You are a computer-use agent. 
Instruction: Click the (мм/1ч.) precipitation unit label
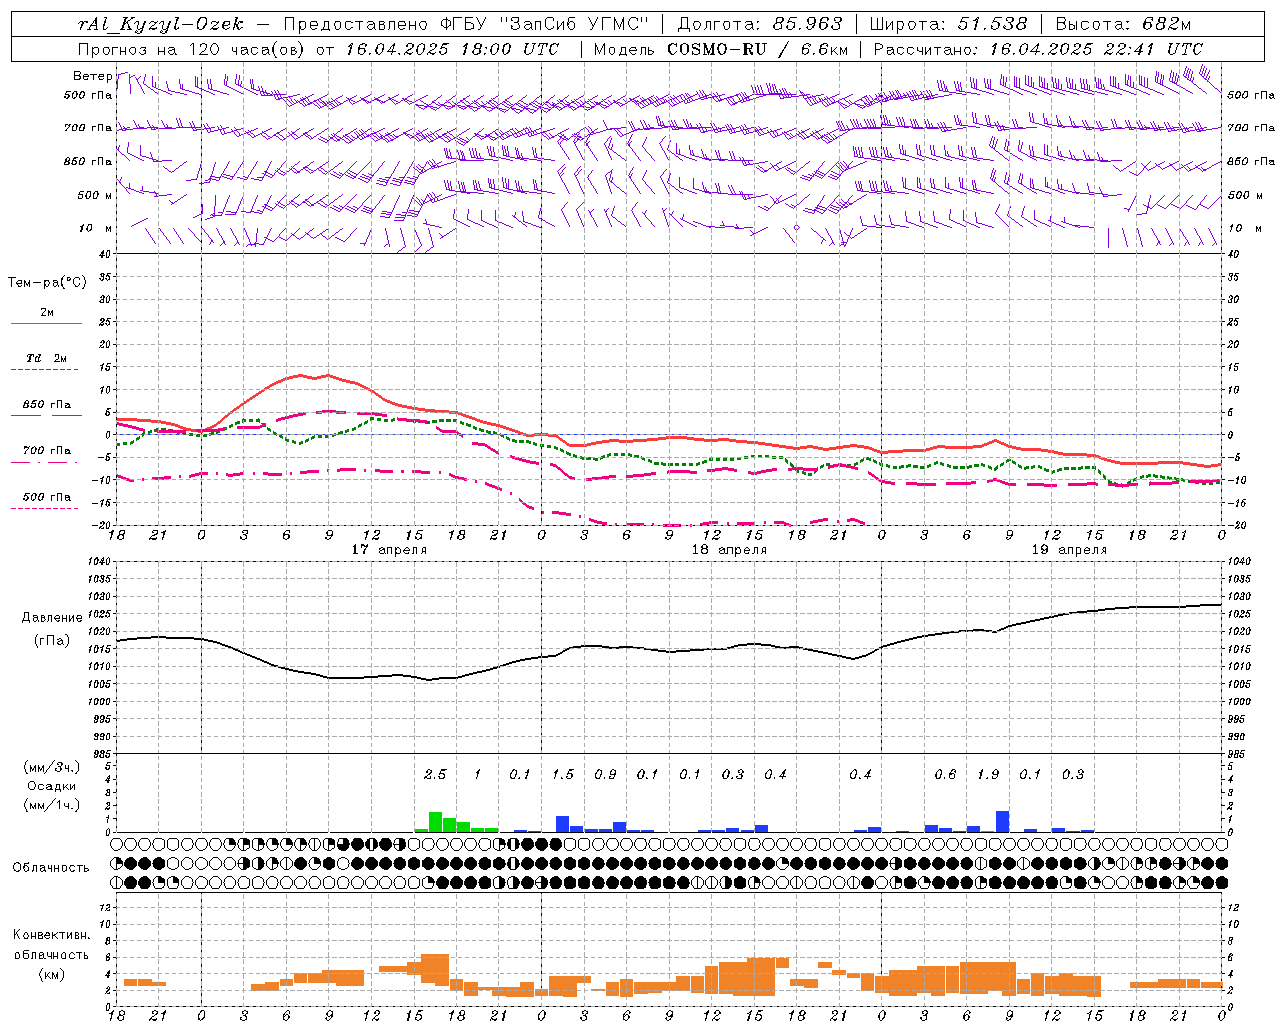click(x=51, y=805)
